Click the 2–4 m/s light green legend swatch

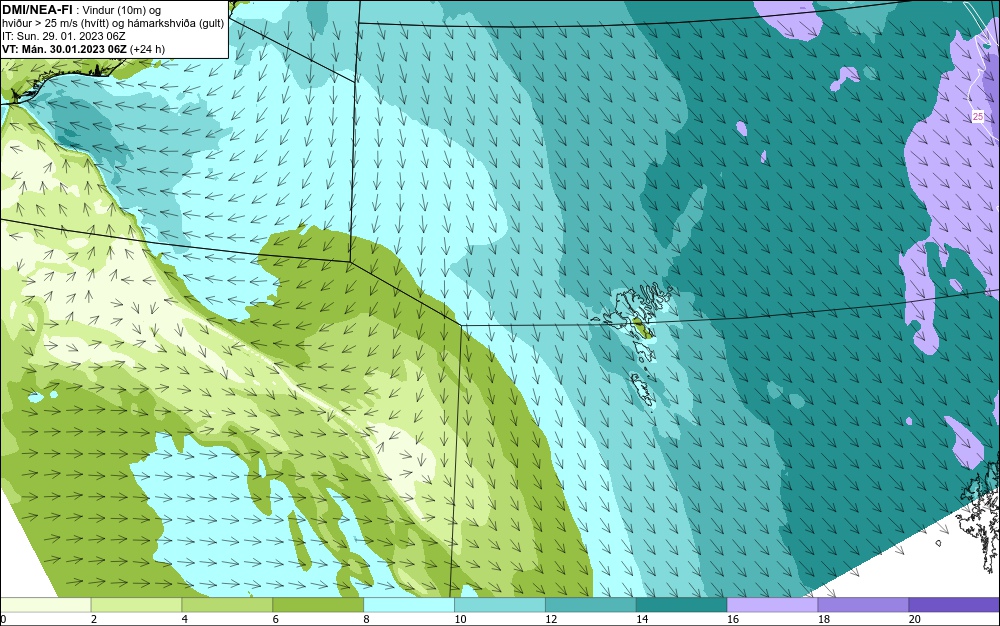coord(136,605)
